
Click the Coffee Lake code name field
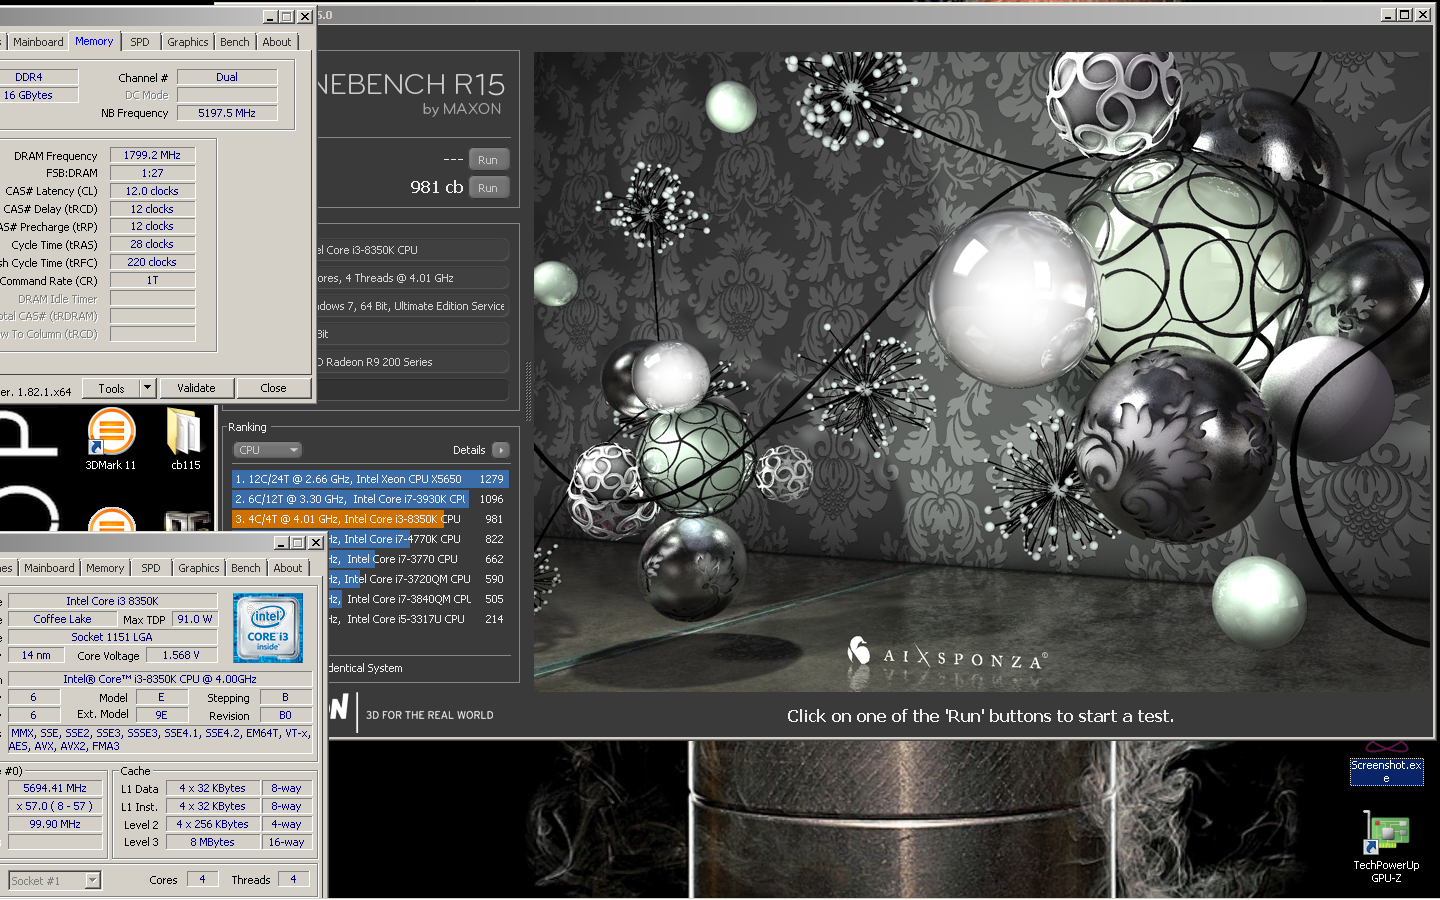[x=62, y=619]
